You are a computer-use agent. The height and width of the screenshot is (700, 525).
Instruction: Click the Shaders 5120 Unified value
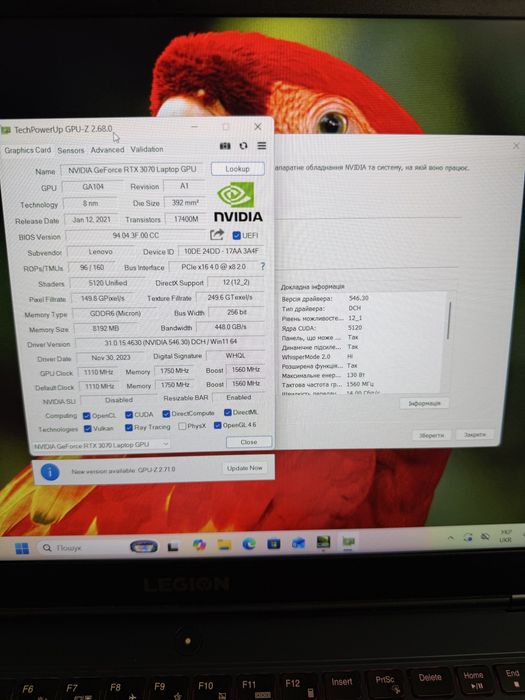tap(108, 283)
